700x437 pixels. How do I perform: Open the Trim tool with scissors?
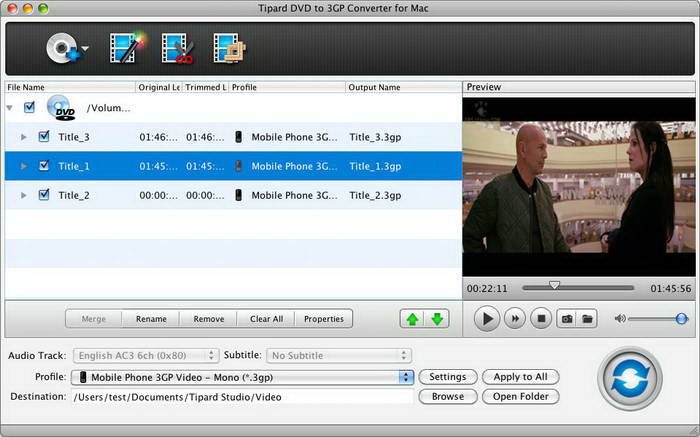[177, 48]
